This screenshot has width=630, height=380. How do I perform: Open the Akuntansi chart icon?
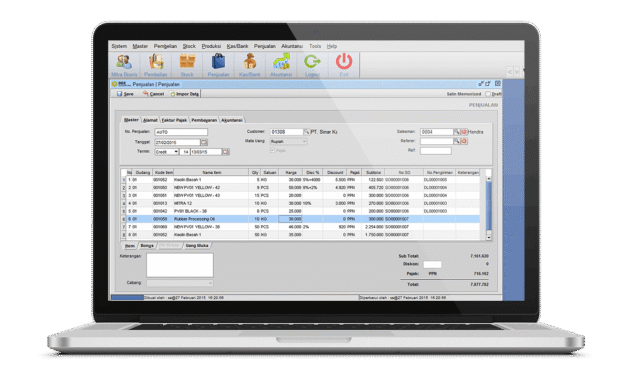[x=281, y=65]
